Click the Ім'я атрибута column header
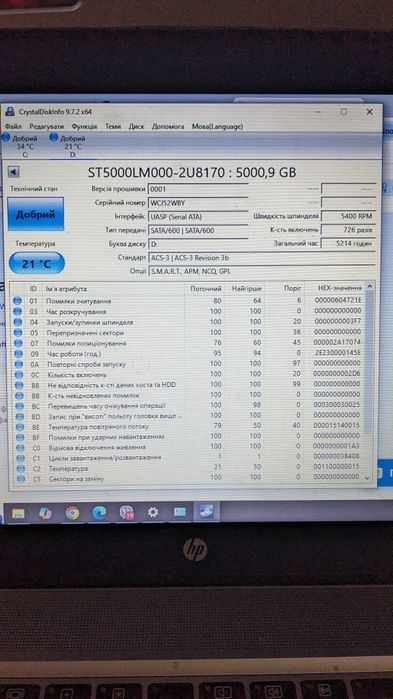Image resolution: width=393 pixels, height=699 pixels. [x=67, y=289]
